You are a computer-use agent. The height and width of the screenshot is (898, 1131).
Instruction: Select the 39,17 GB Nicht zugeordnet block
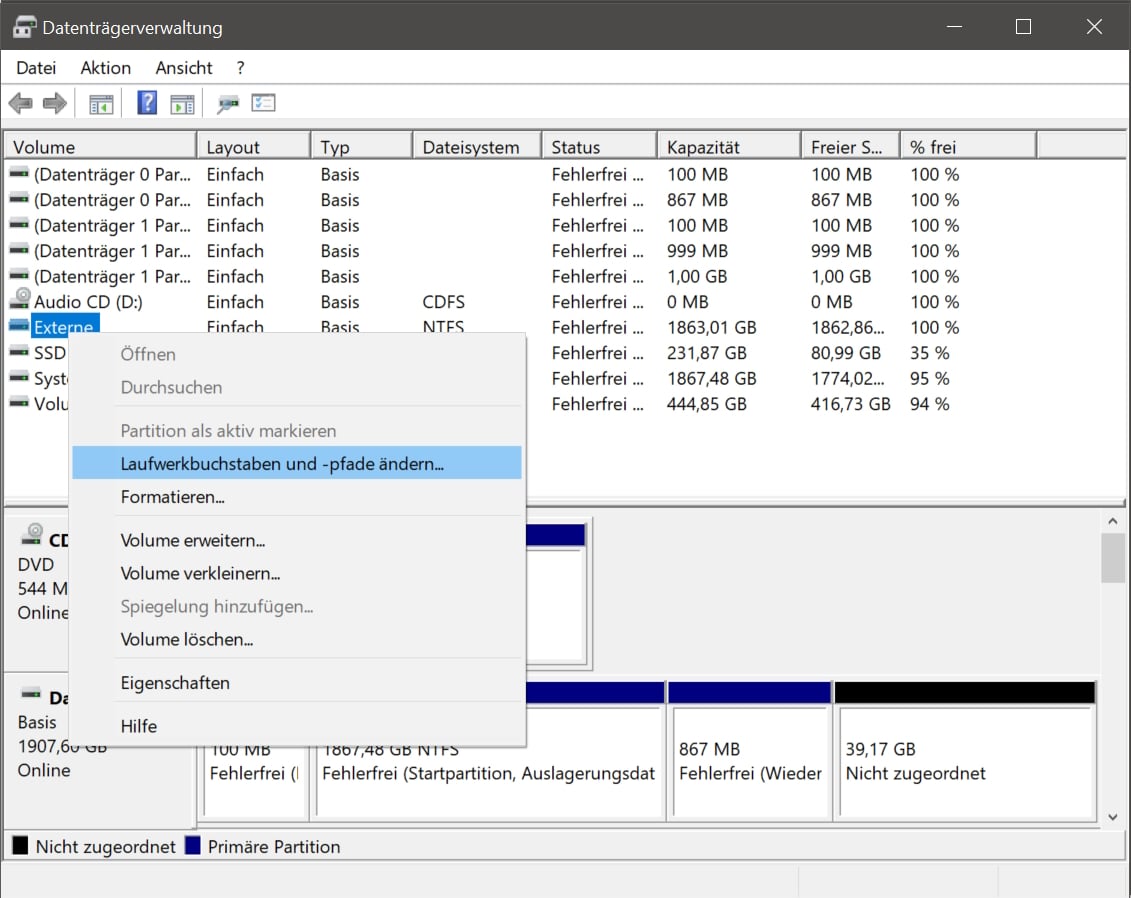965,750
